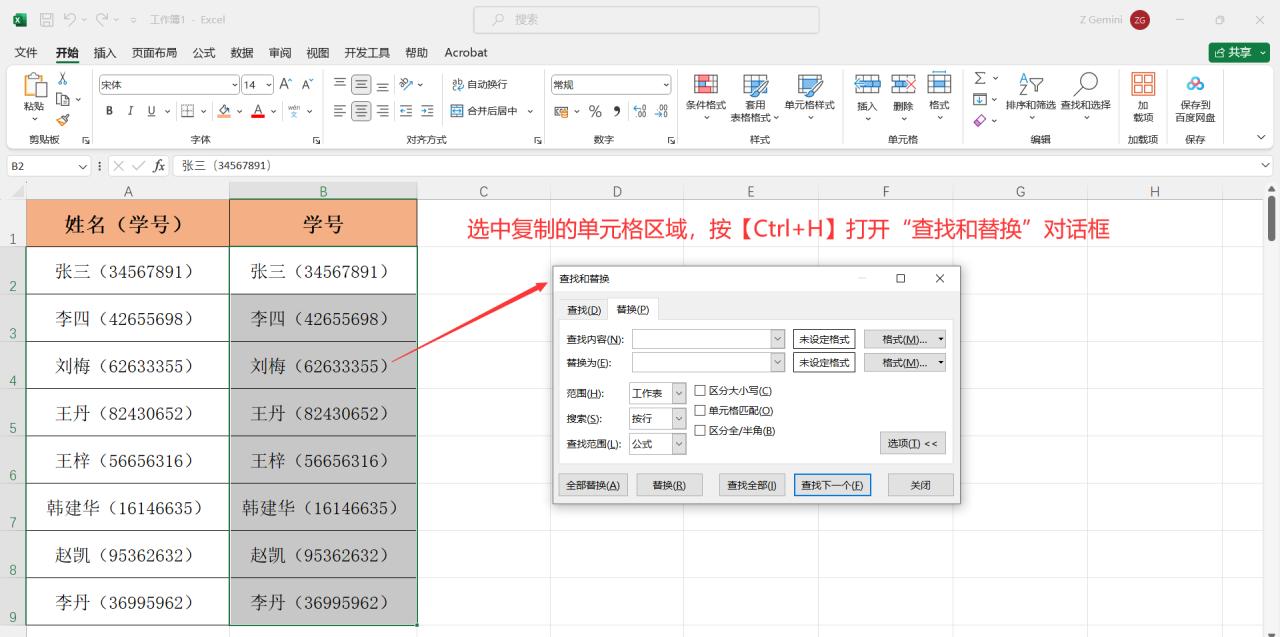Click Wrap Text (自动换行)
Screen dimensions: 1280x637
(x=479, y=85)
